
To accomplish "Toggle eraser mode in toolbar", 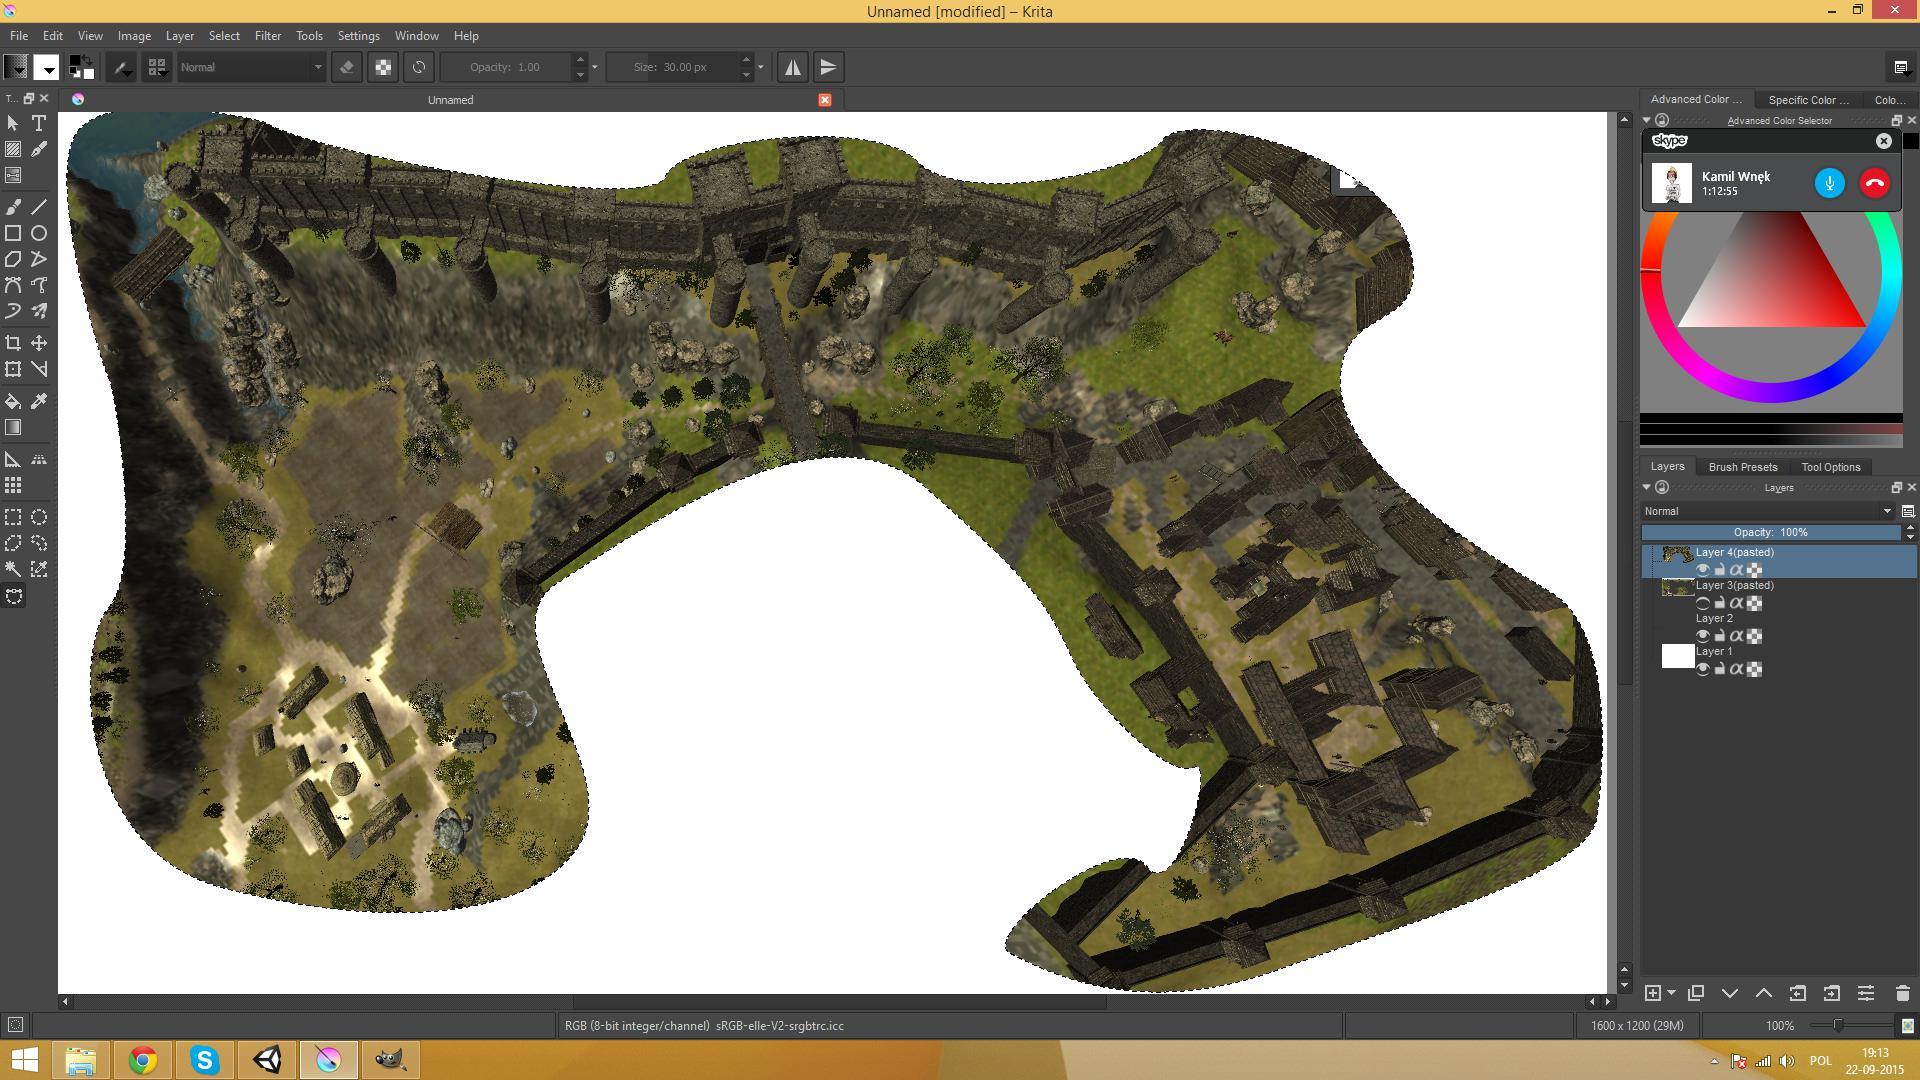I will 347,67.
